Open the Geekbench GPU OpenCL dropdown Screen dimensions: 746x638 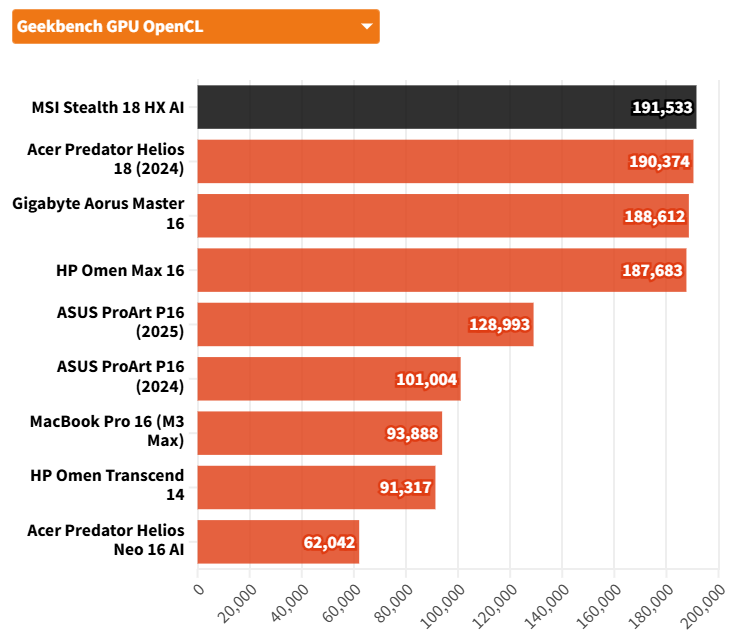click(195, 26)
